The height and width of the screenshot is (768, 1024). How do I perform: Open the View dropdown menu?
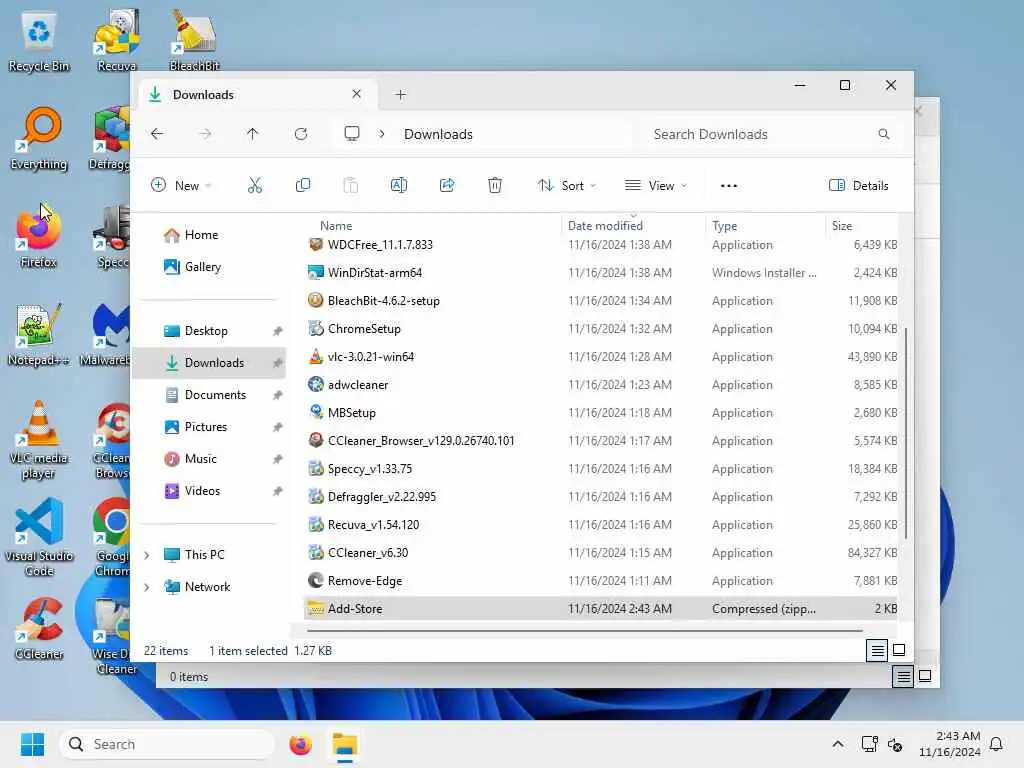pyautogui.click(x=656, y=185)
